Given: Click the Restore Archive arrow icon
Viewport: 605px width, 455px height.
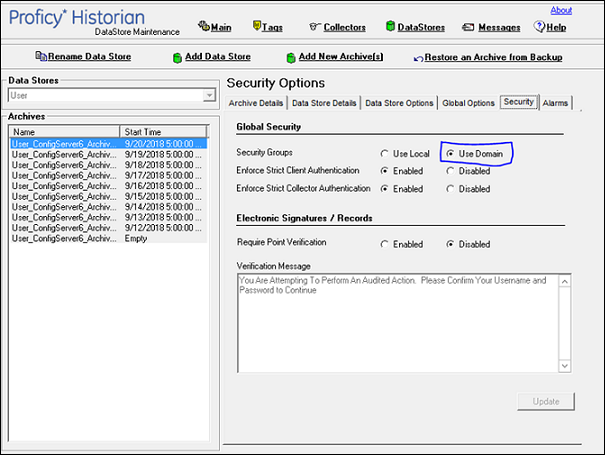Looking at the screenshot, I should (418, 59).
